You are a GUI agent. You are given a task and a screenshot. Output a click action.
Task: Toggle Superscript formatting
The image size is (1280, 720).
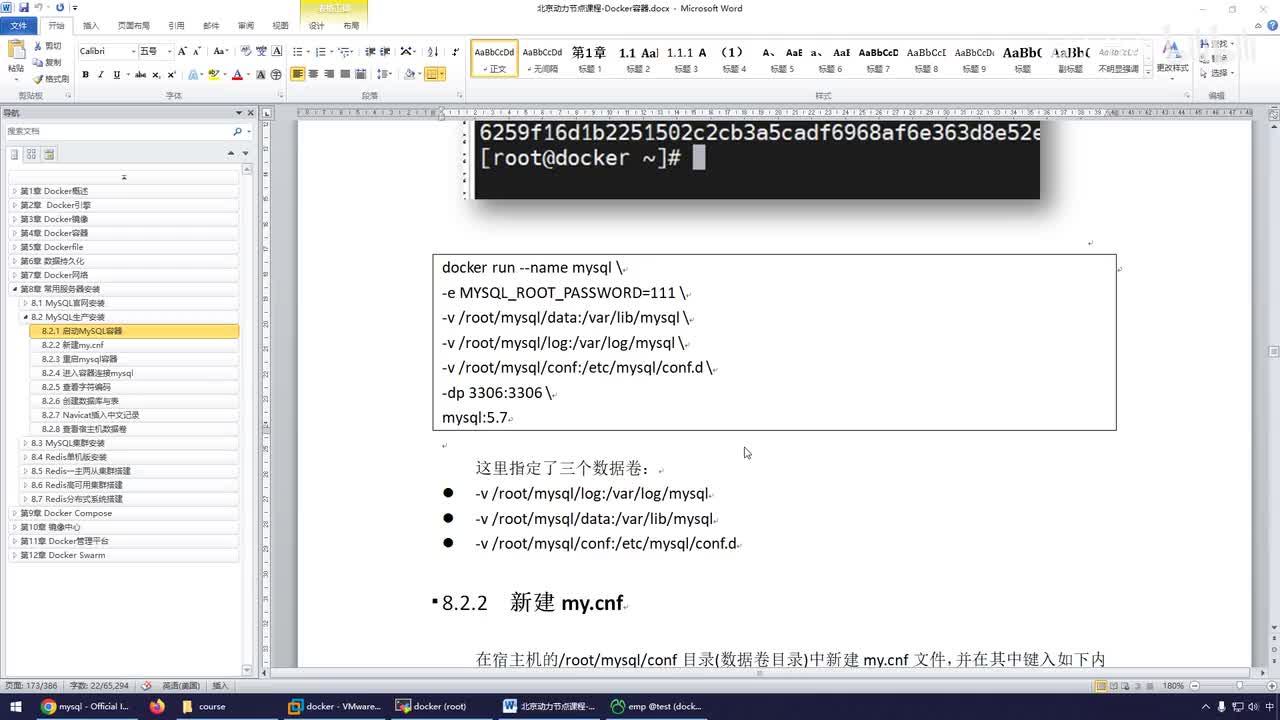(x=171, y=74)
